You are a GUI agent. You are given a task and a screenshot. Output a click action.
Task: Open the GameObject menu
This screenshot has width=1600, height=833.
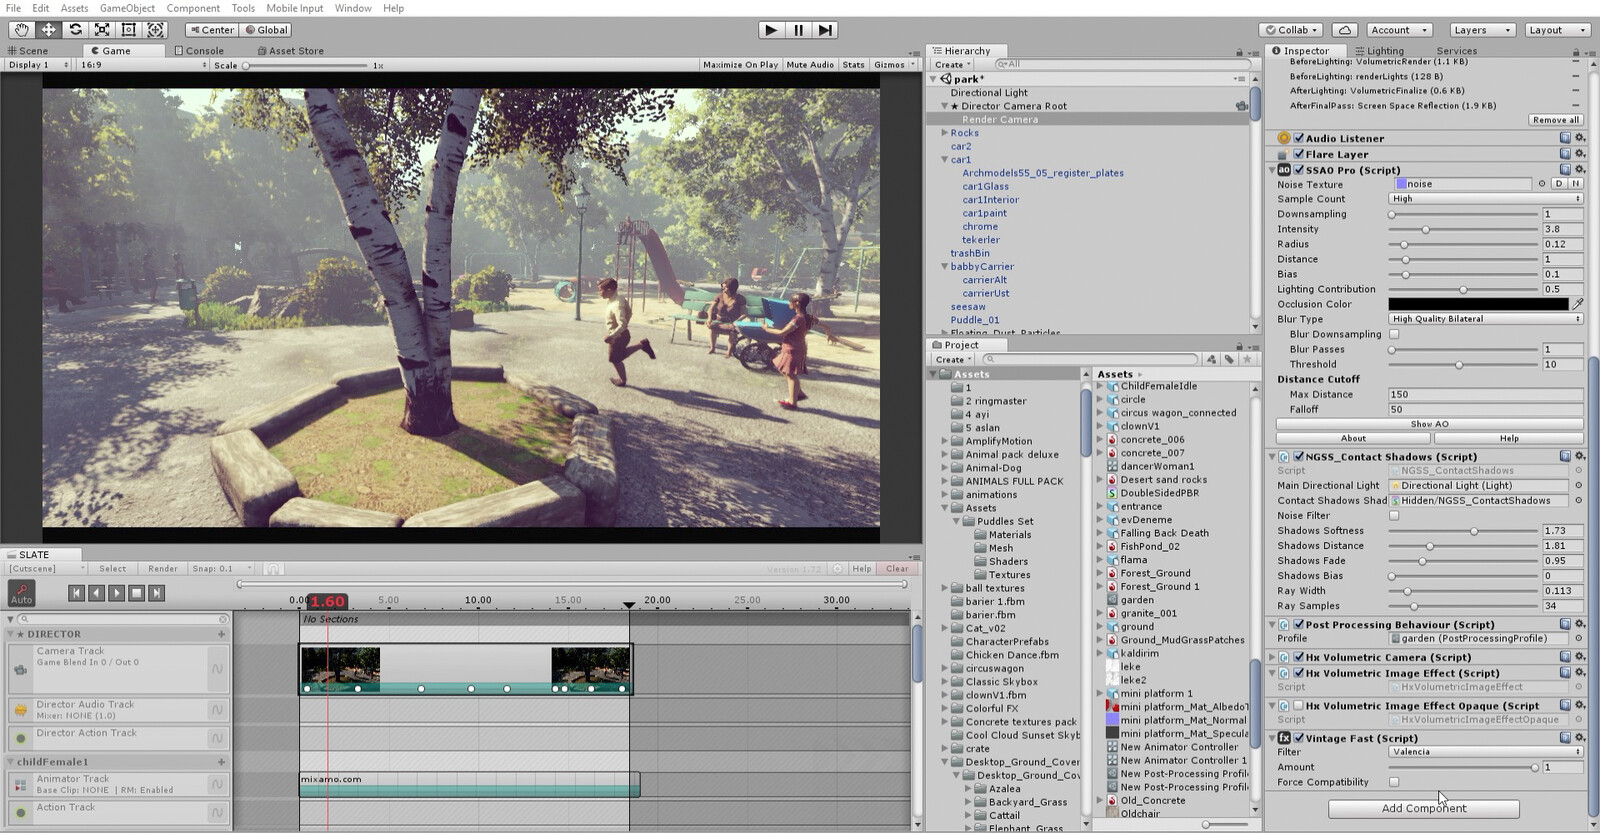[x=127, y=8]
